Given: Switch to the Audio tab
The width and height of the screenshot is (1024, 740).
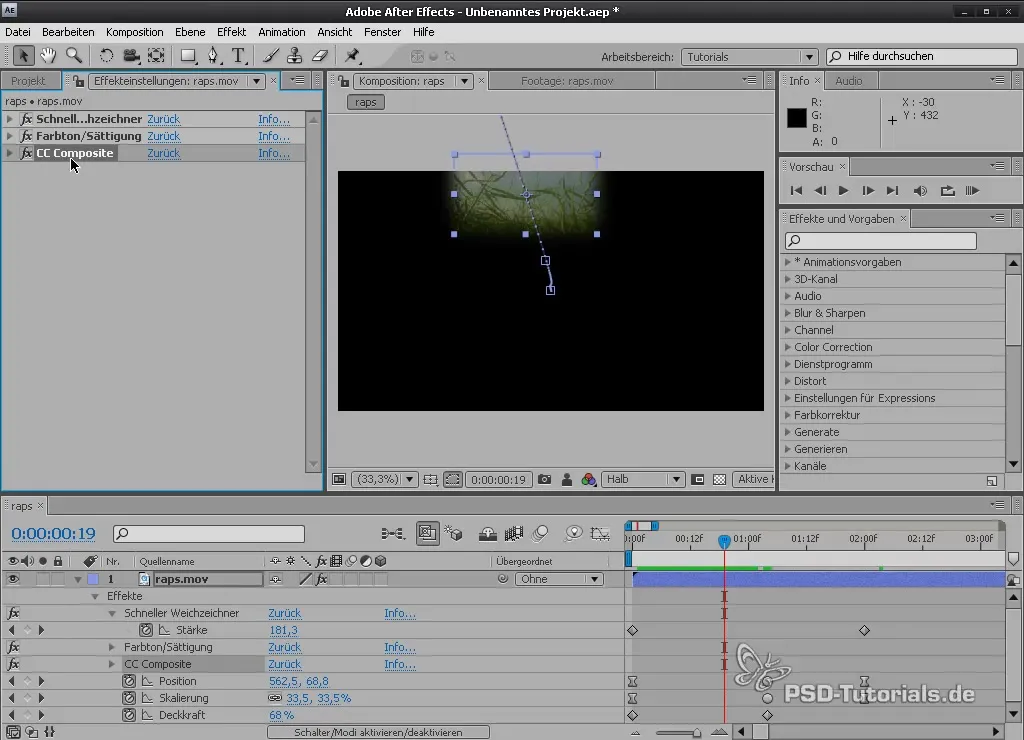Looking at the screenshot, I should coord(848,81).
